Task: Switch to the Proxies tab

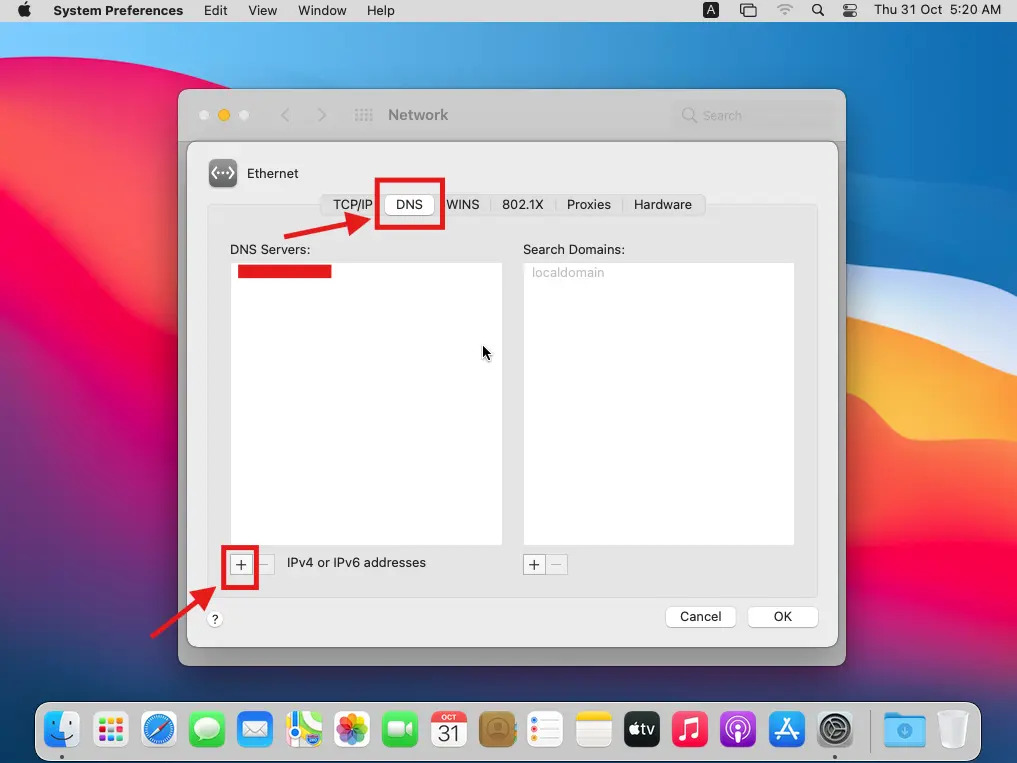Action: (589, 204)
